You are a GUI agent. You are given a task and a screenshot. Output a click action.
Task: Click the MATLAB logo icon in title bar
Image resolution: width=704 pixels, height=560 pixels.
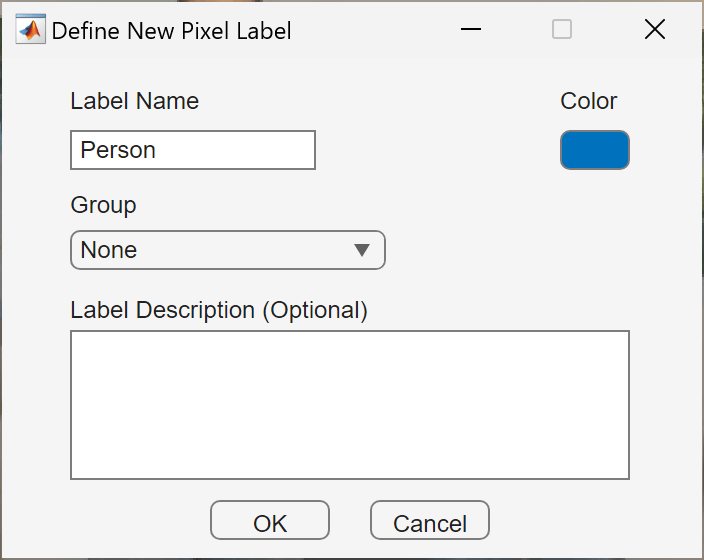[30, 30]
